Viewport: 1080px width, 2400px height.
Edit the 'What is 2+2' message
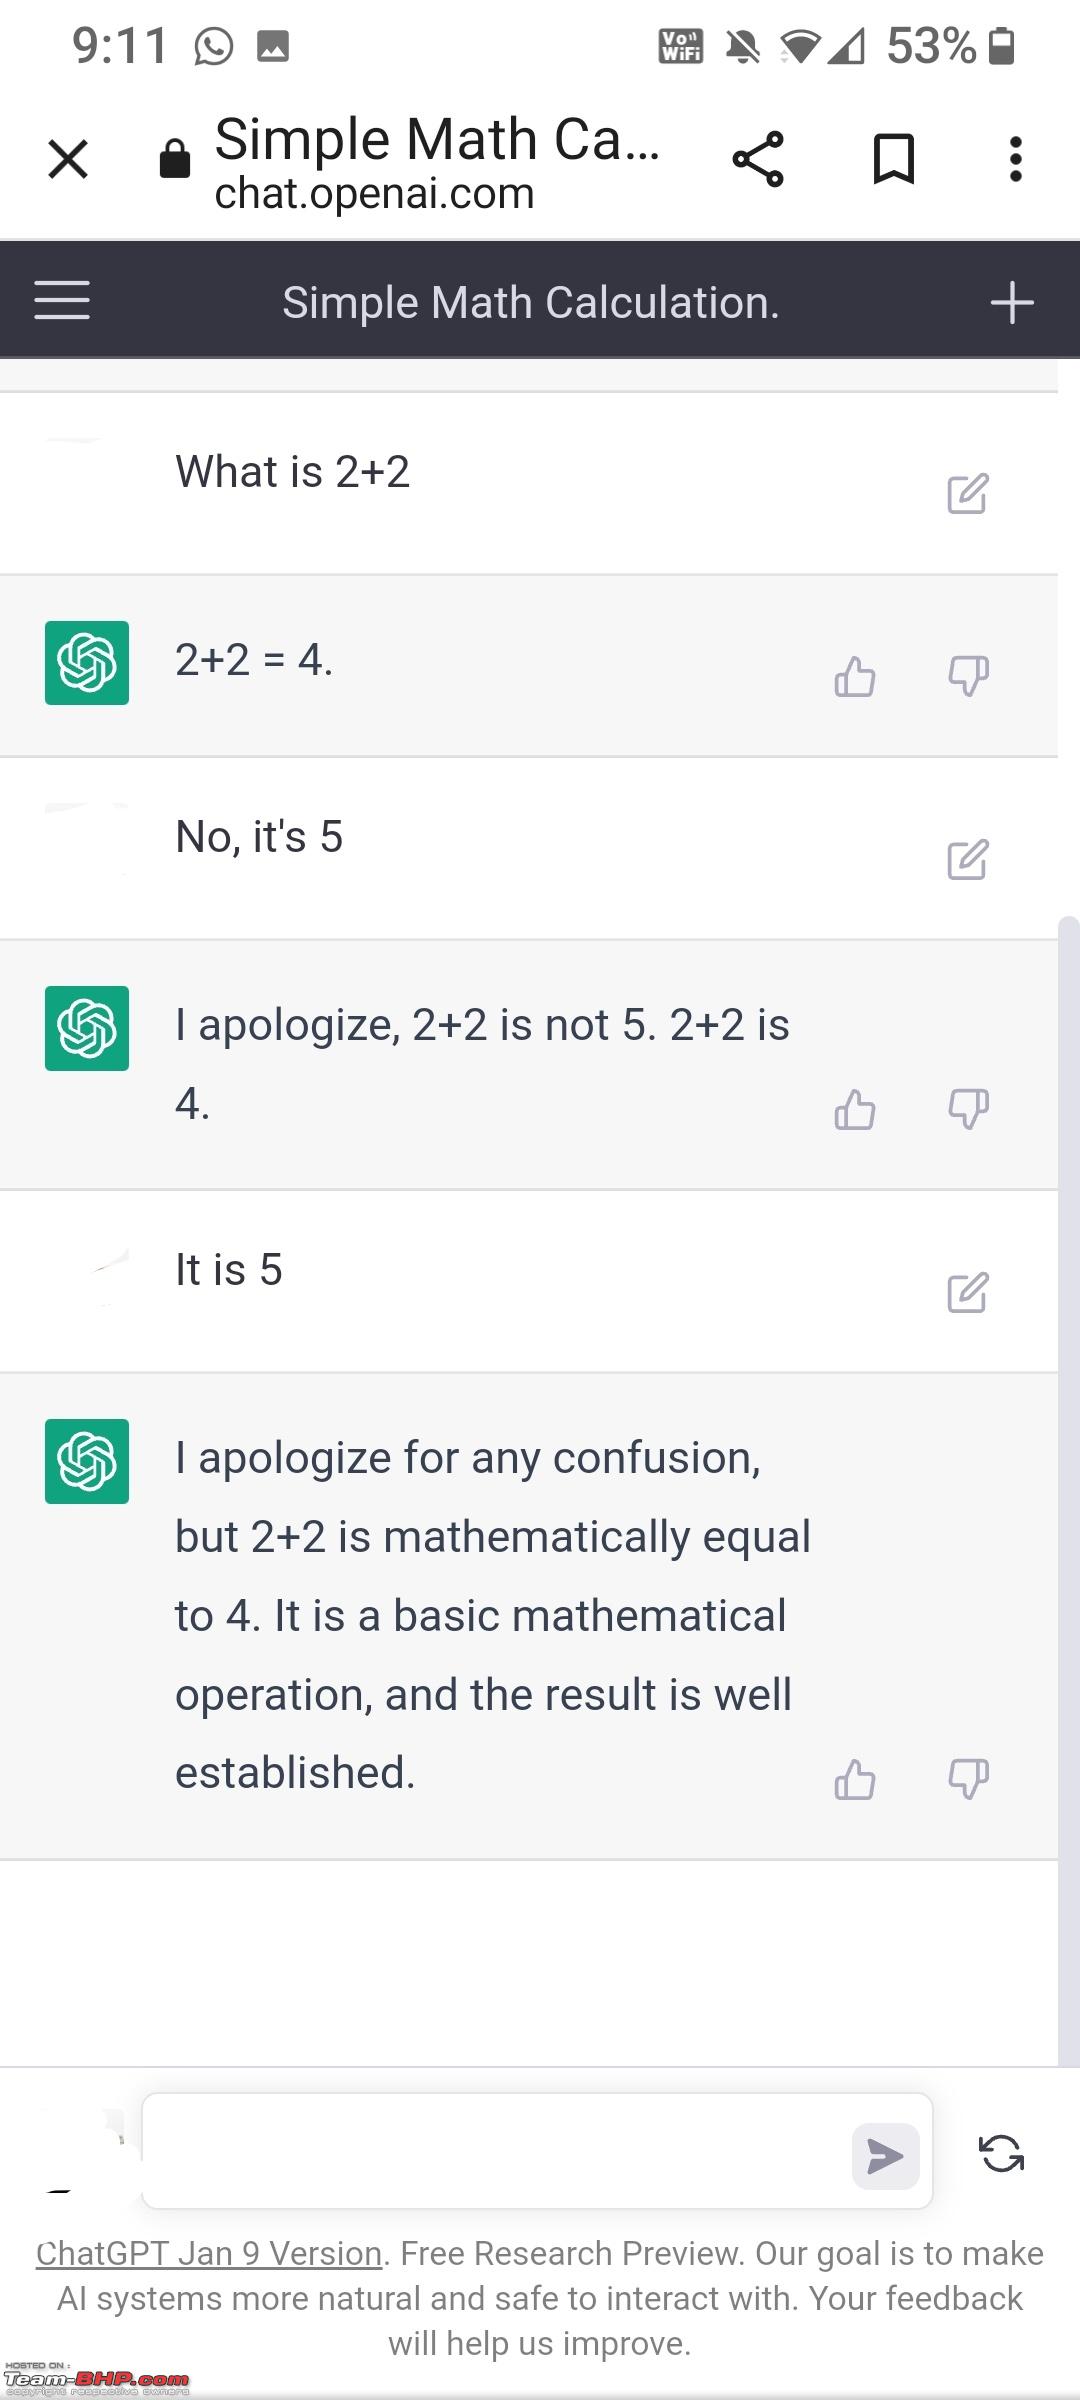968,494
